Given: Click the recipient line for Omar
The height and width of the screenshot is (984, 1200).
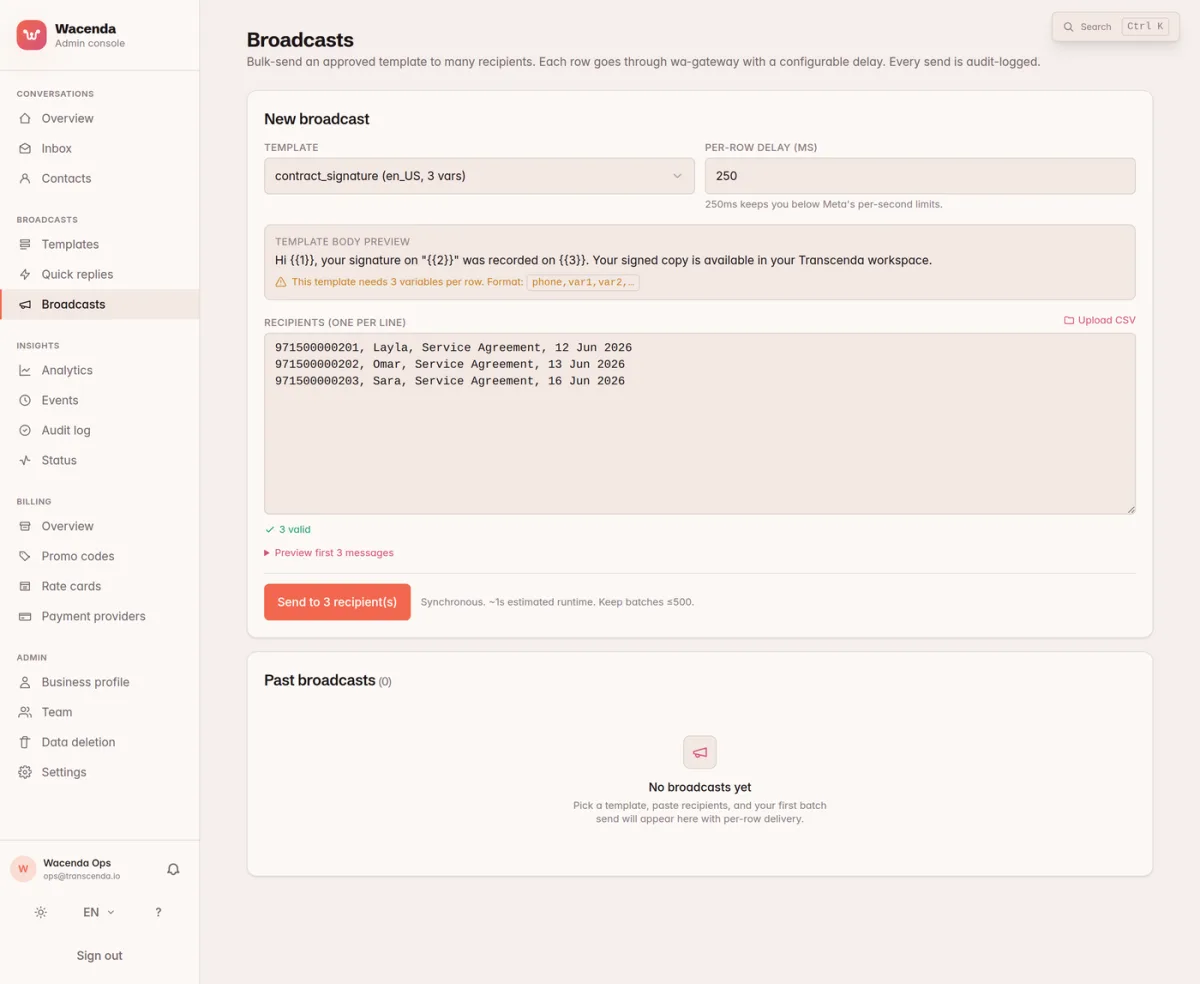Looking at the screenshot, I should point(450,364).
